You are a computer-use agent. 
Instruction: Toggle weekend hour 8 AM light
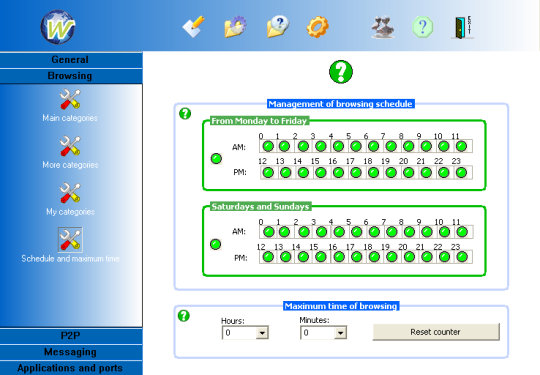point(409,232)
